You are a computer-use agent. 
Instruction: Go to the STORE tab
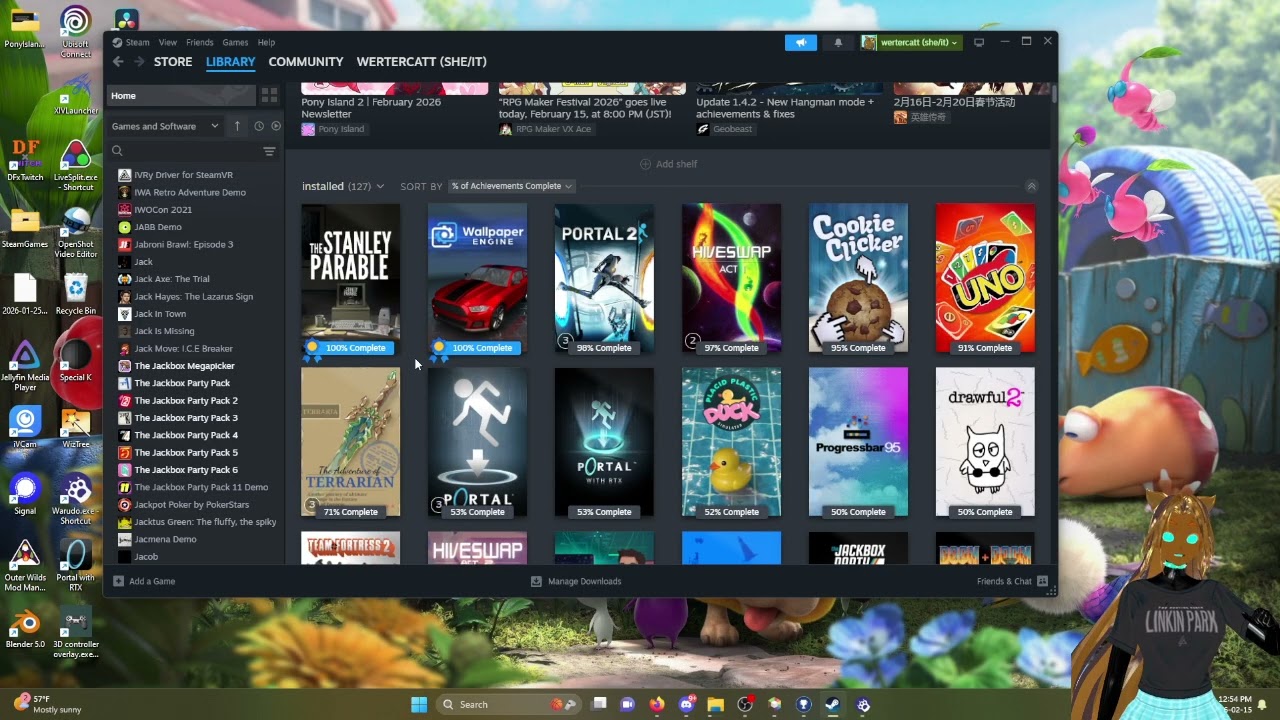tap(173, 62)
